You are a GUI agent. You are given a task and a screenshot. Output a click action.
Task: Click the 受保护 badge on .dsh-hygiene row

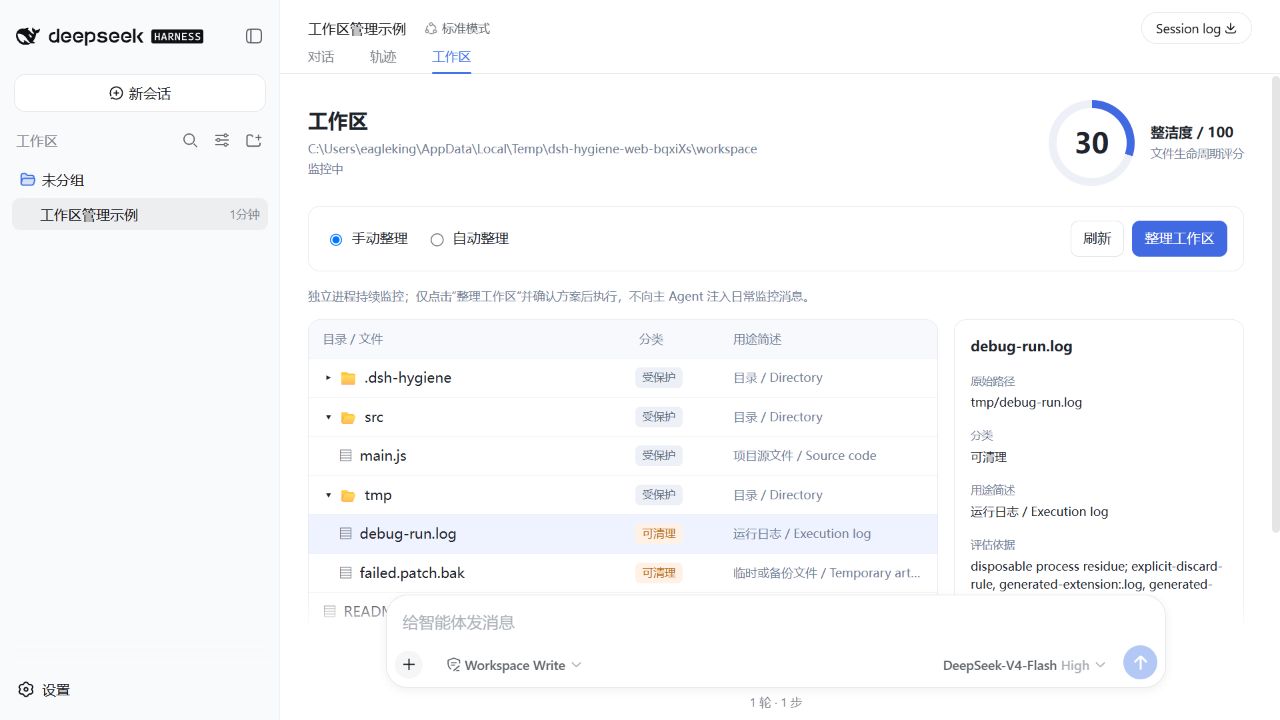659,378
